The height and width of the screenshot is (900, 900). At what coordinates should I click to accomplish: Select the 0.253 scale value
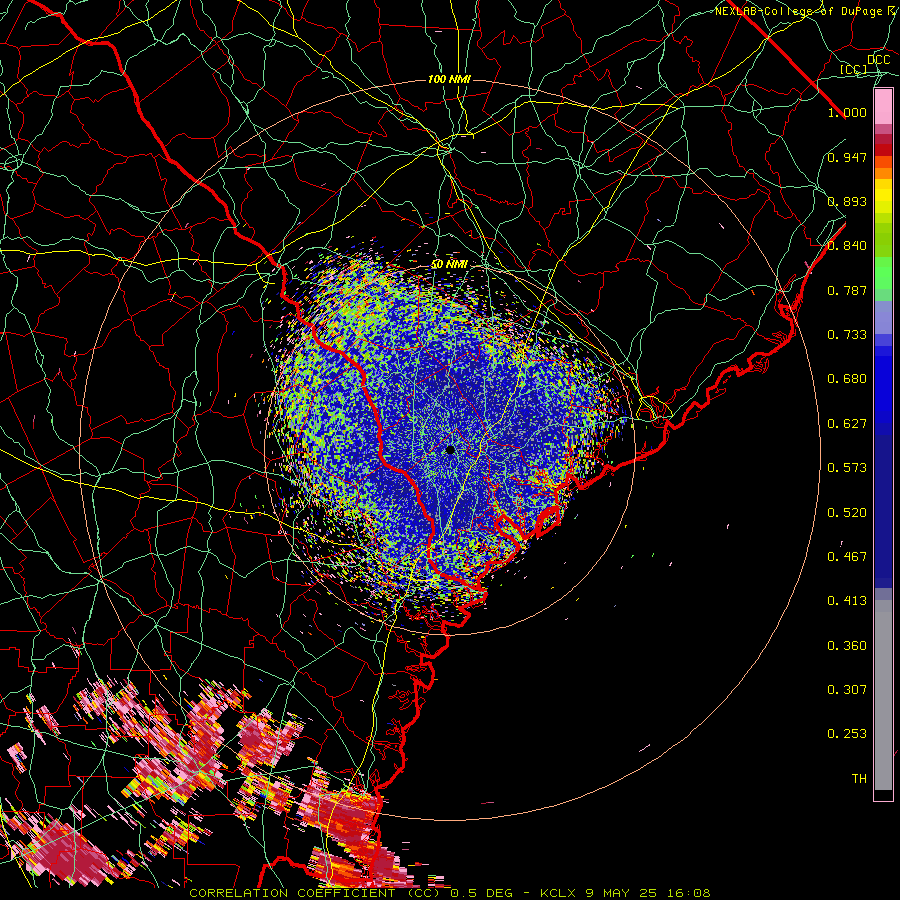(847, 734)
